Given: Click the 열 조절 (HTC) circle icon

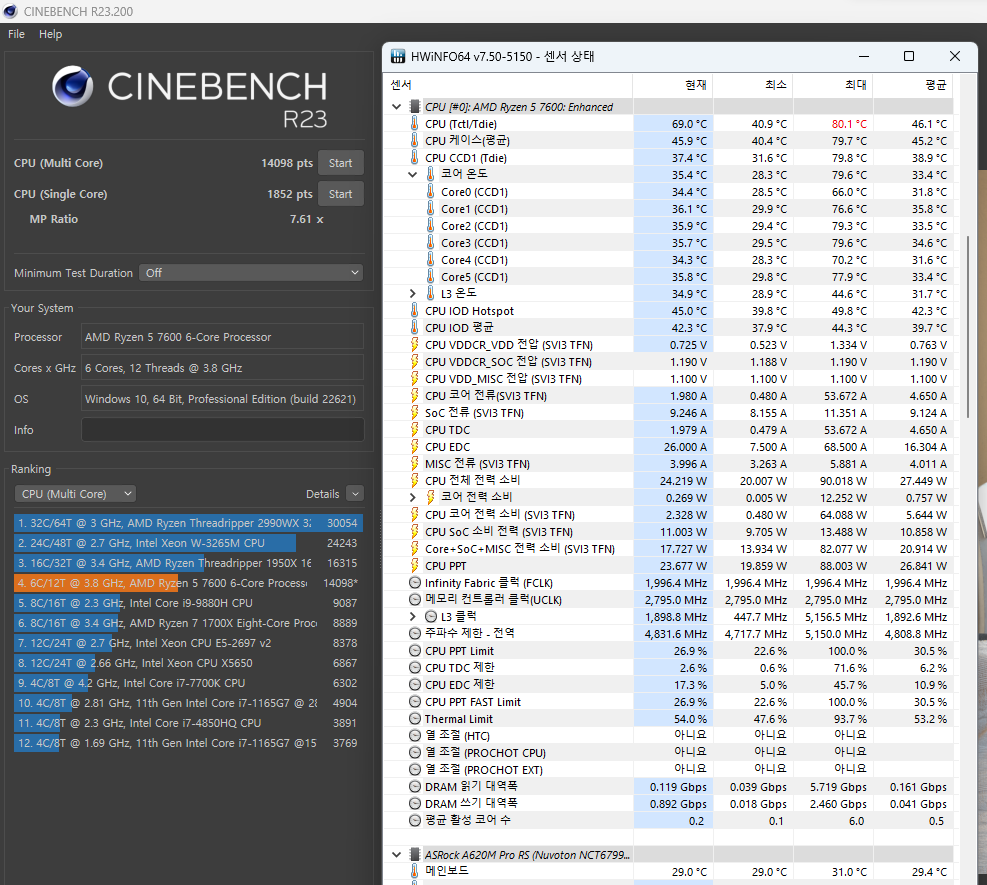Looking at the screenshot, I should click(x=415, y=735).
